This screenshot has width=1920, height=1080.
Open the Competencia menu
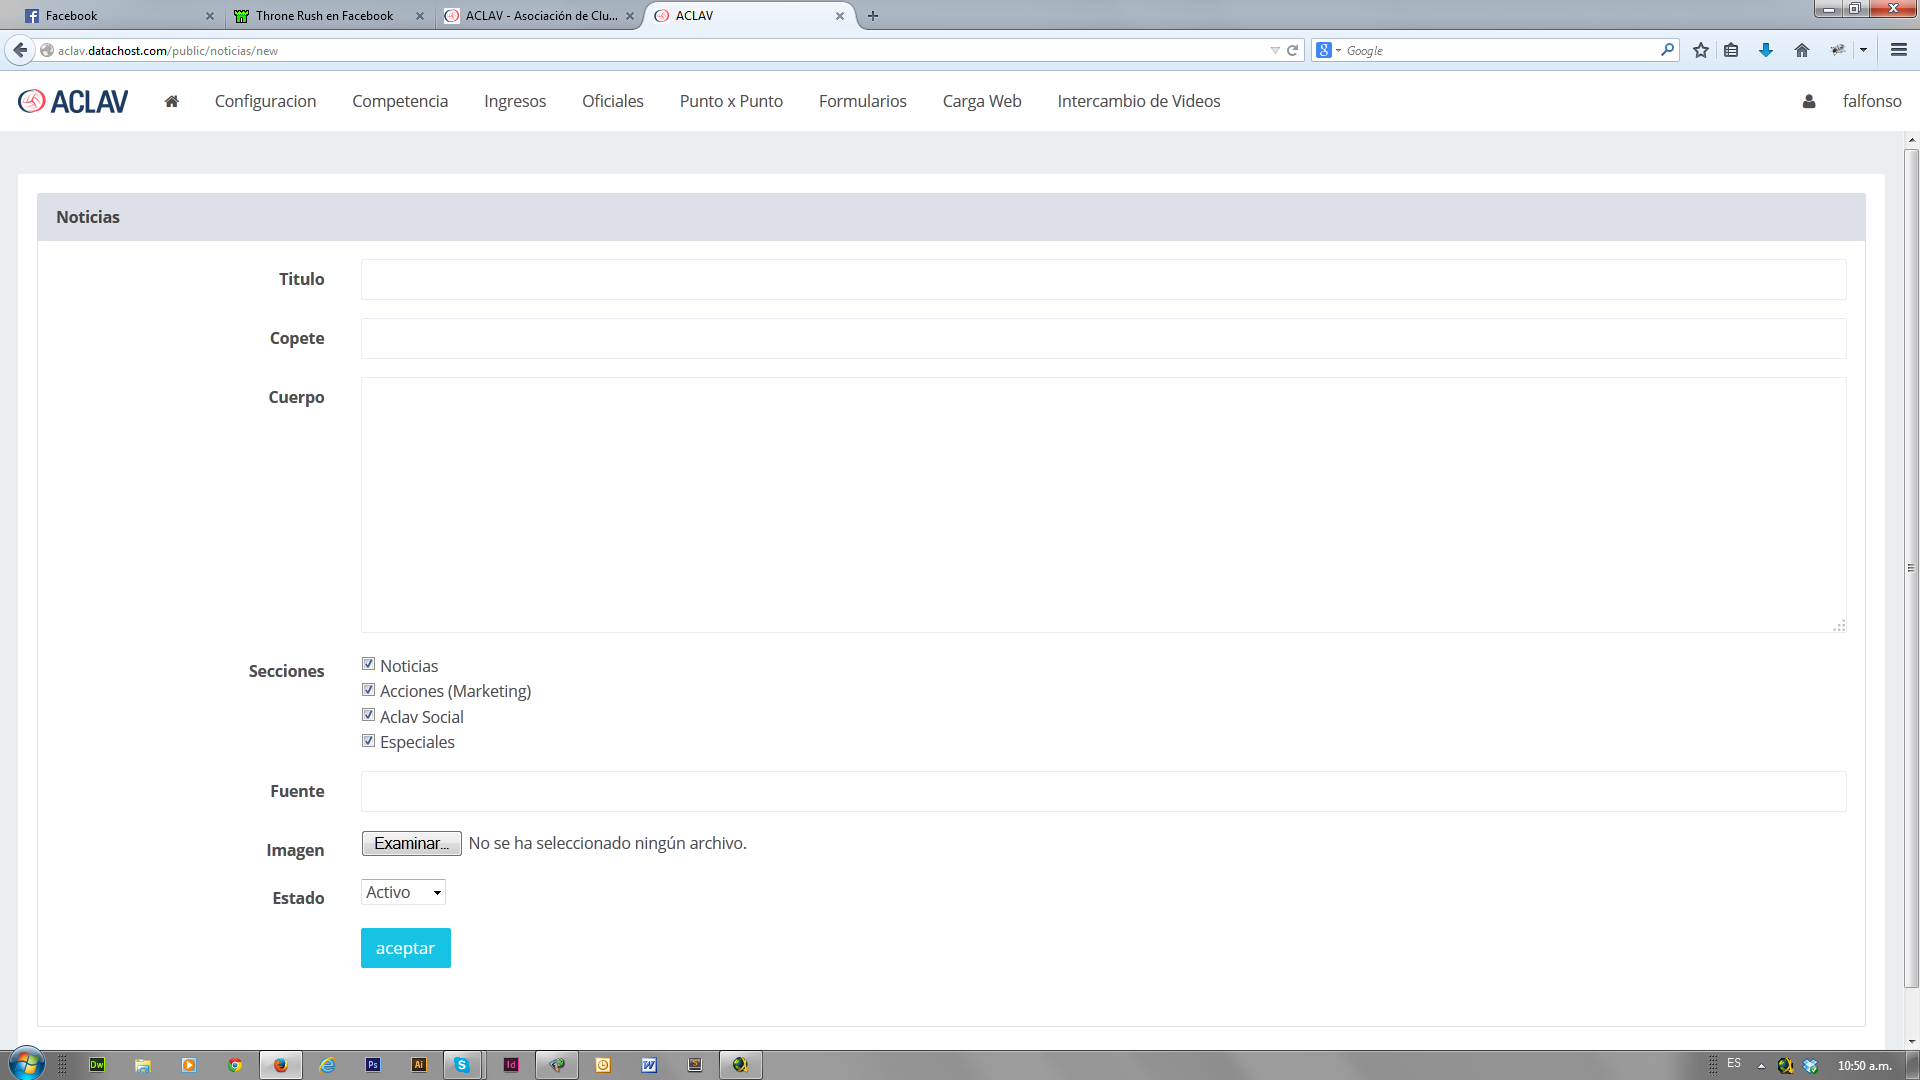point(400,101)
